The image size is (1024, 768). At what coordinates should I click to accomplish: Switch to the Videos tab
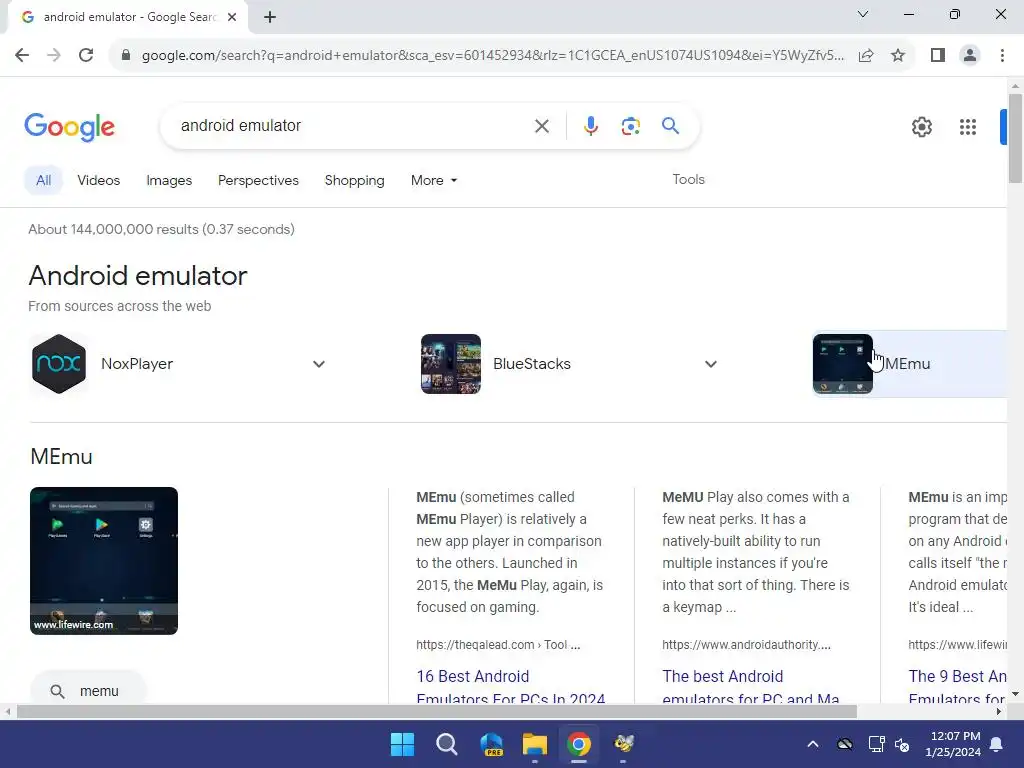pos(99,180)
